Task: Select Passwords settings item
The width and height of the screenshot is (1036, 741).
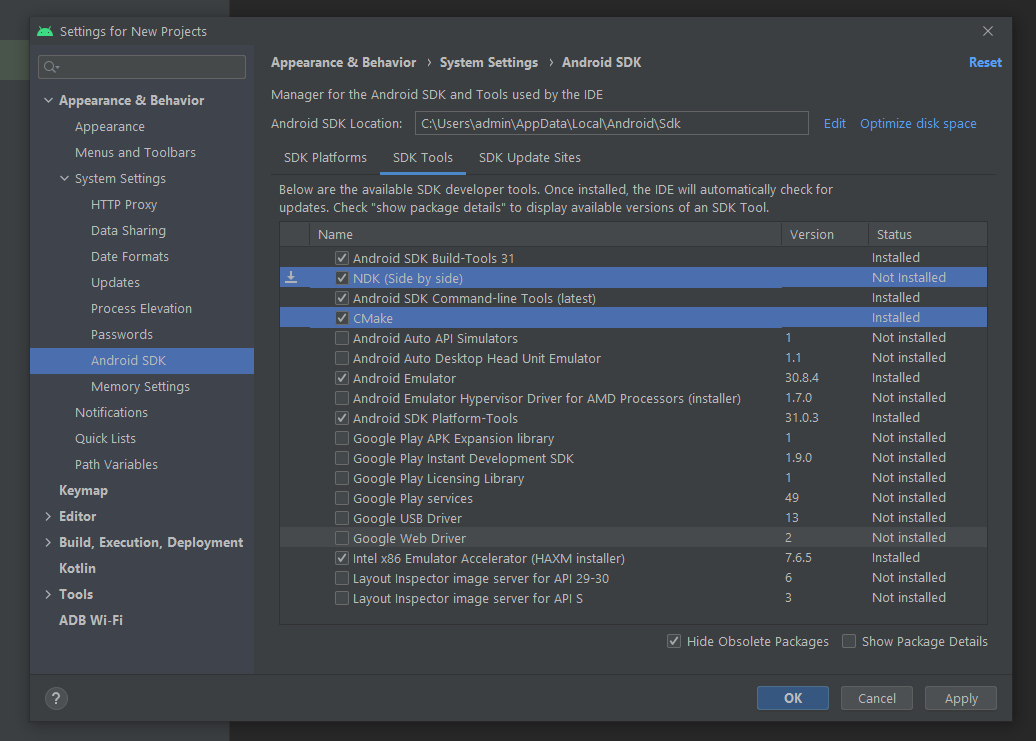Action: 122,335
